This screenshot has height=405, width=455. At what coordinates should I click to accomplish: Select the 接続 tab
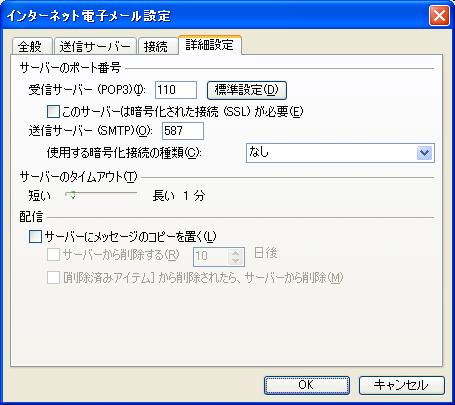(156, 46)
